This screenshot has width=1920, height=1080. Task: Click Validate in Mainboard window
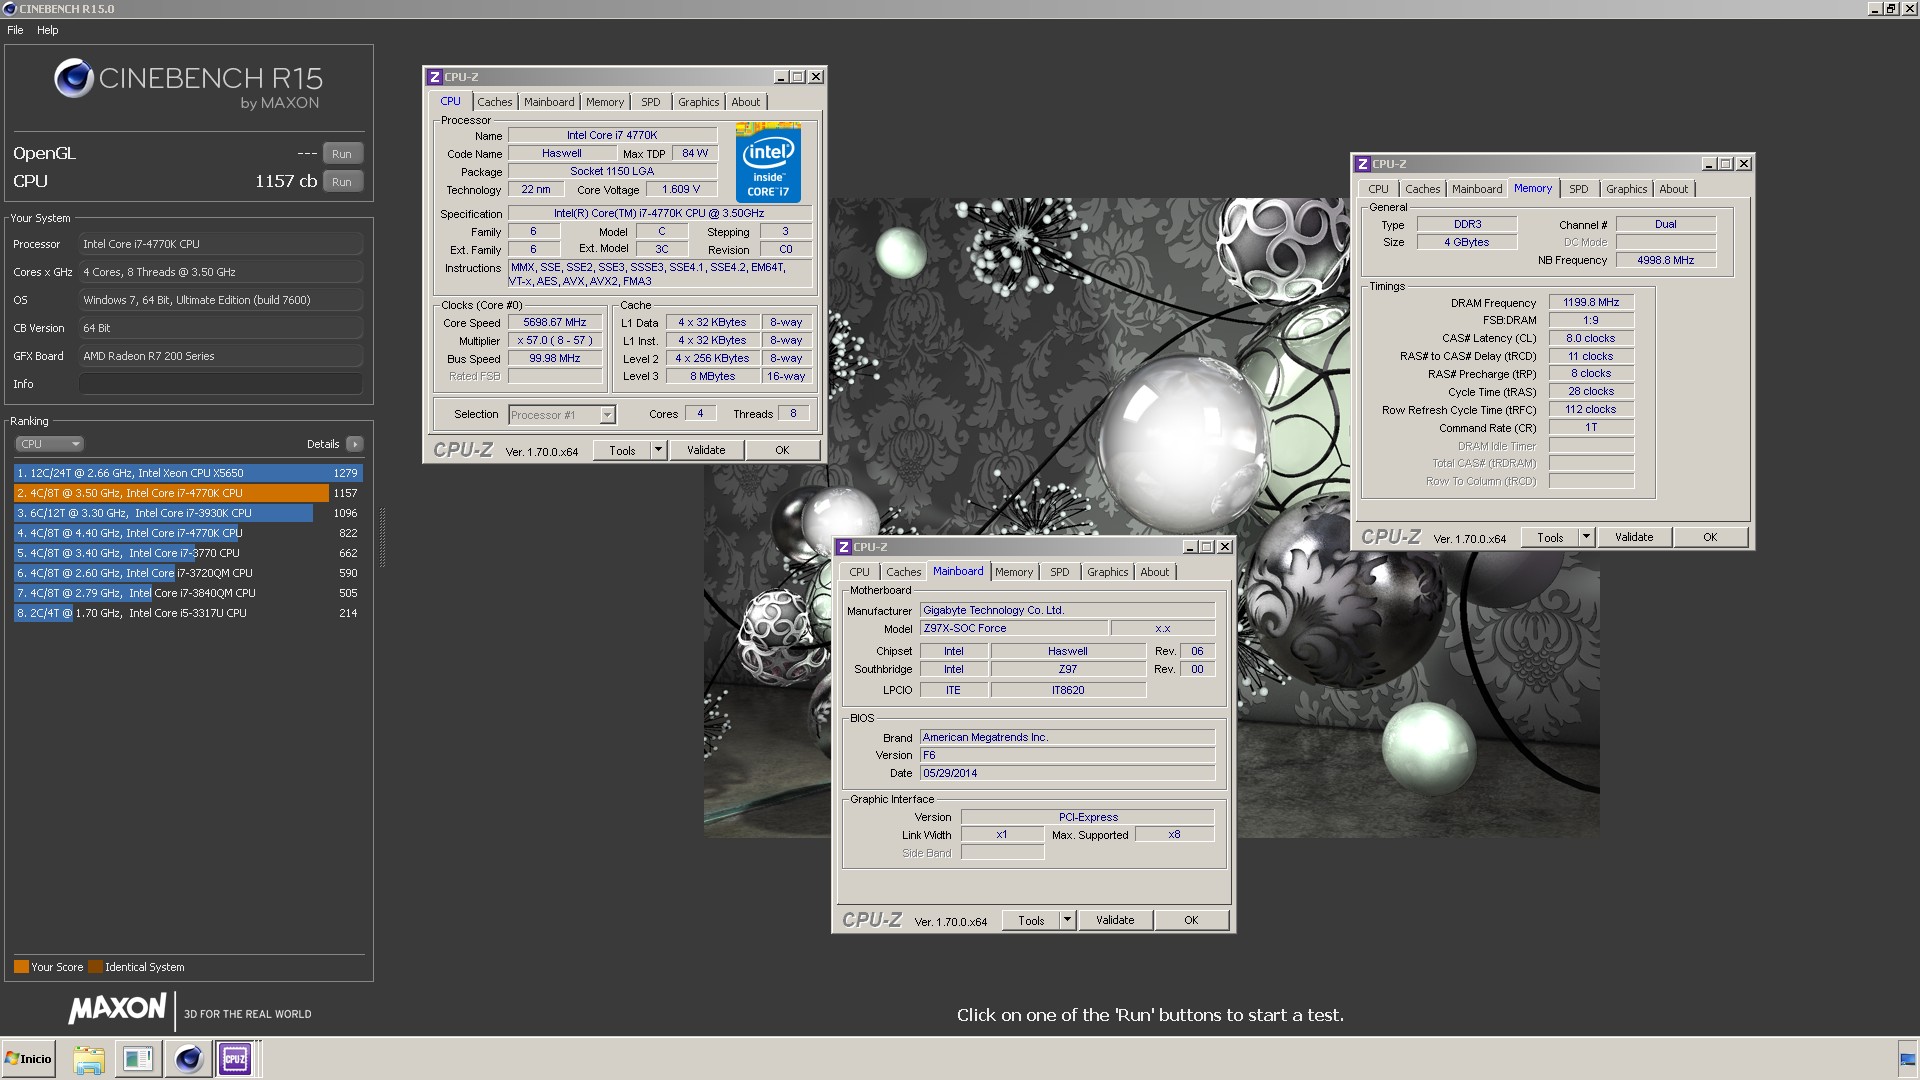pos(1115,920)
